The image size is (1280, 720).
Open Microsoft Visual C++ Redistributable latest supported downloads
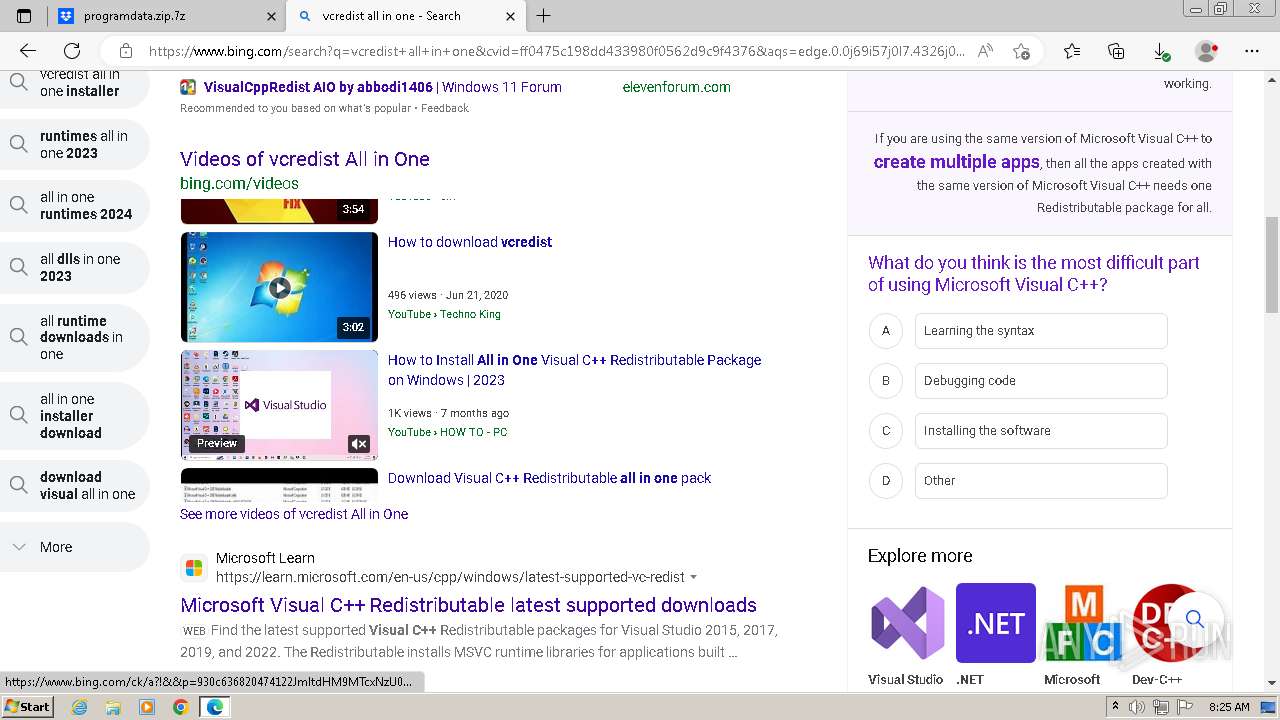pyautogui.click(x=468, y=605)
